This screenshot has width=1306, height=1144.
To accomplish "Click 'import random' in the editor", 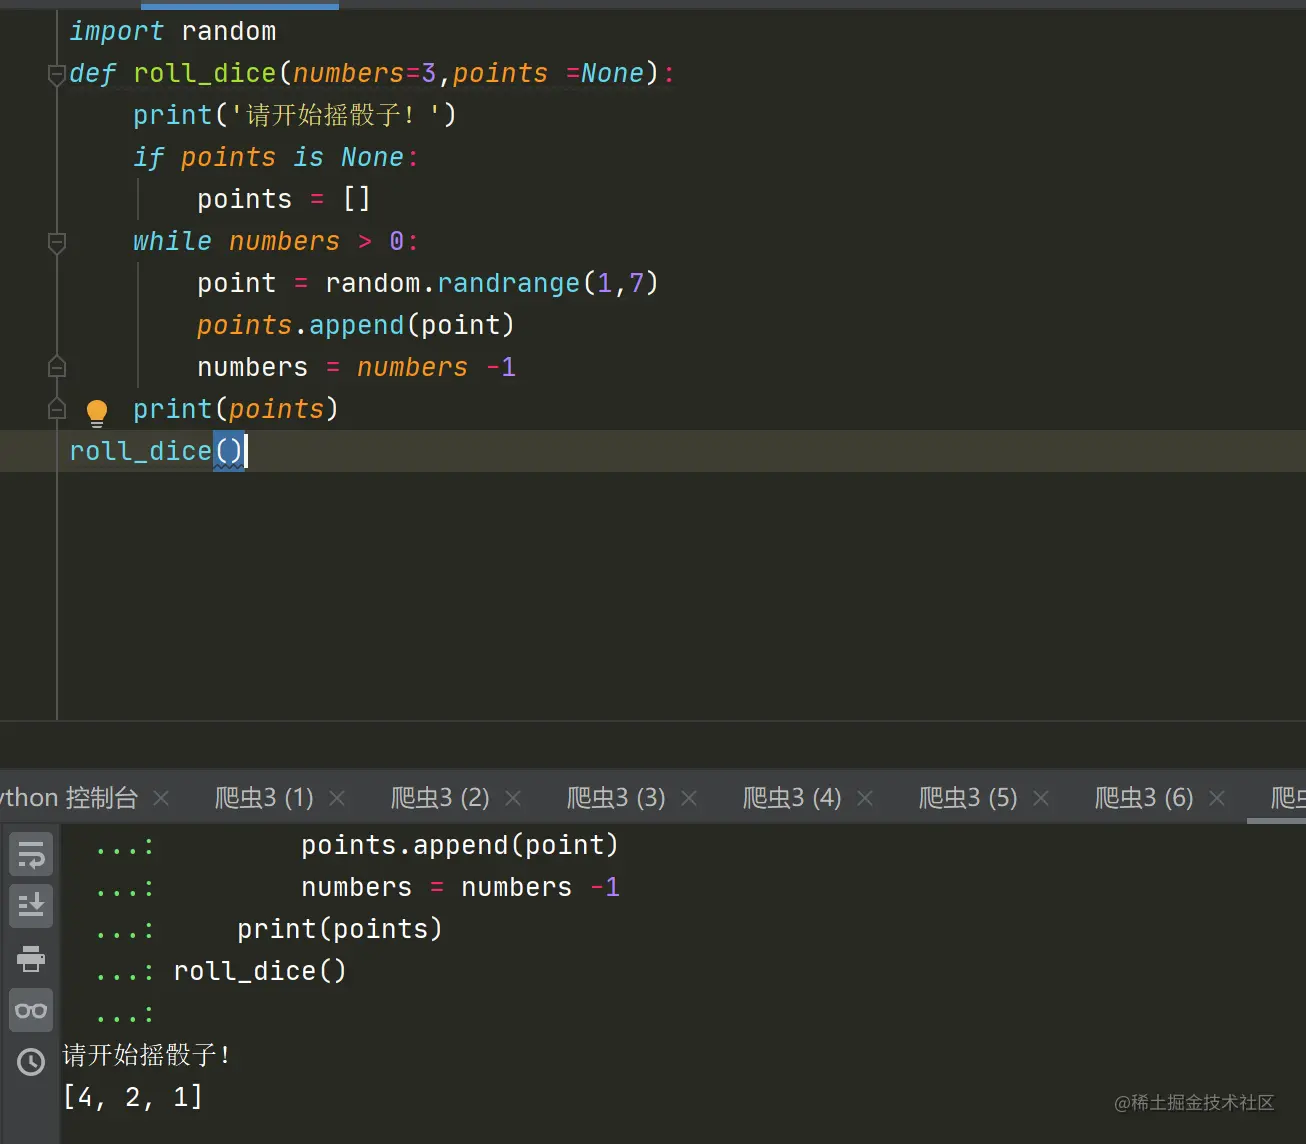I will pyautogui.click(x=173, y=32).
